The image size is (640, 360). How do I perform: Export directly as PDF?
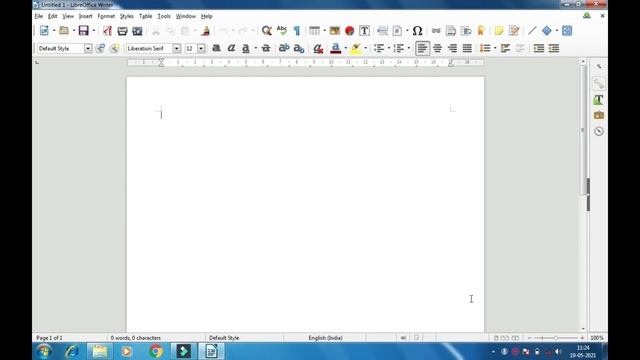[107, 31]
